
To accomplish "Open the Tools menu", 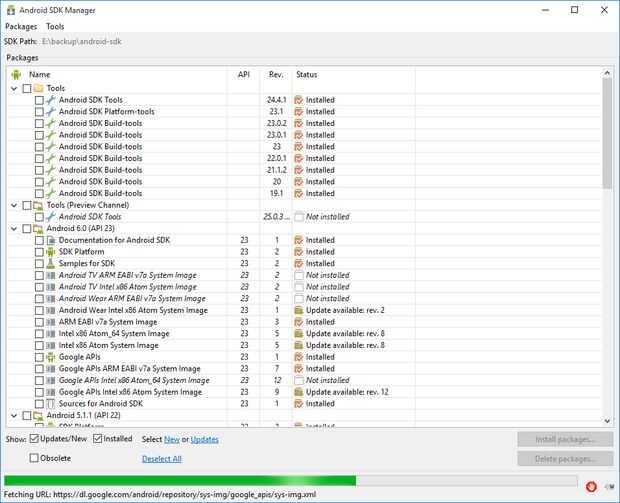I will [x=55, y=26].
